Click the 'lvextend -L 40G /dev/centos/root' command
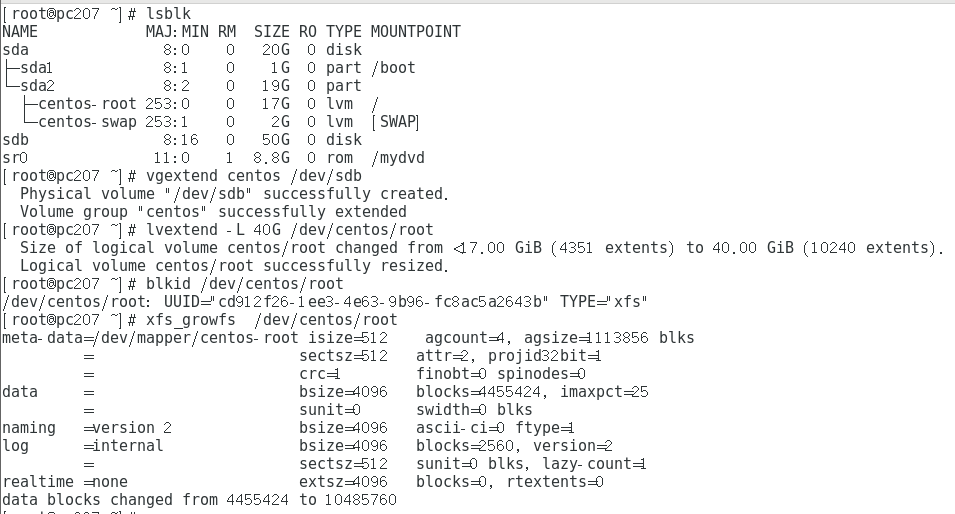The width and height of the screenshot is (955, 514). (x=289, y=230)
